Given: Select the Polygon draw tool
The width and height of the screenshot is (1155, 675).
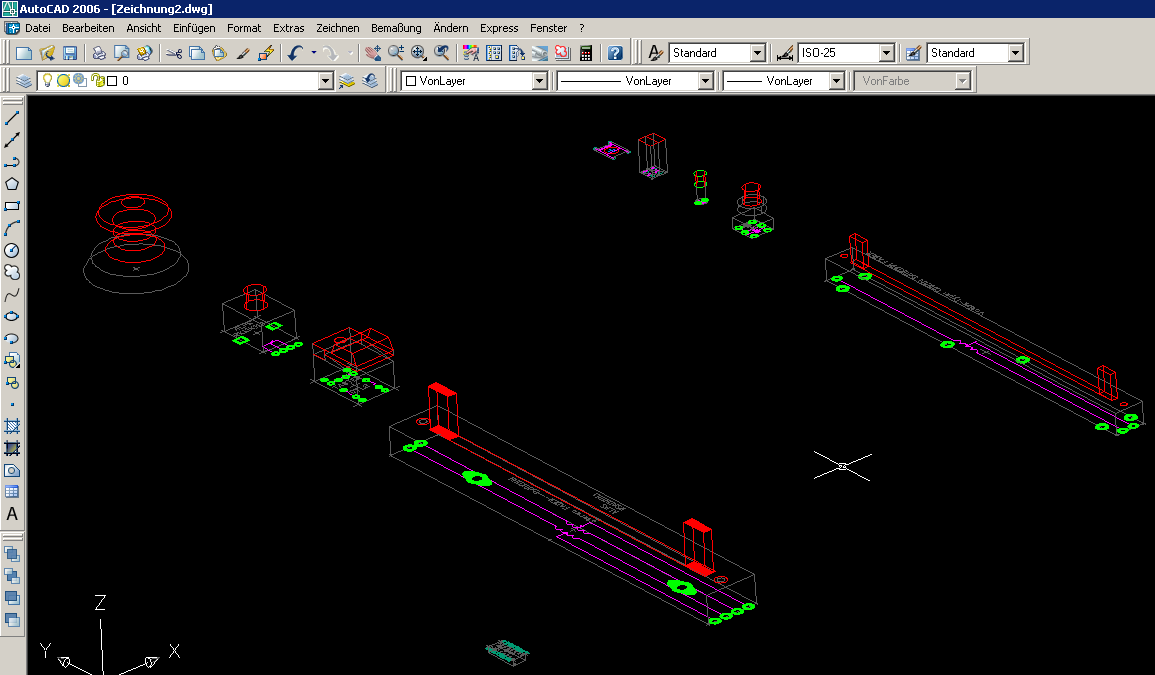Looking at the screenshot, I should click(x=12, y=184).
